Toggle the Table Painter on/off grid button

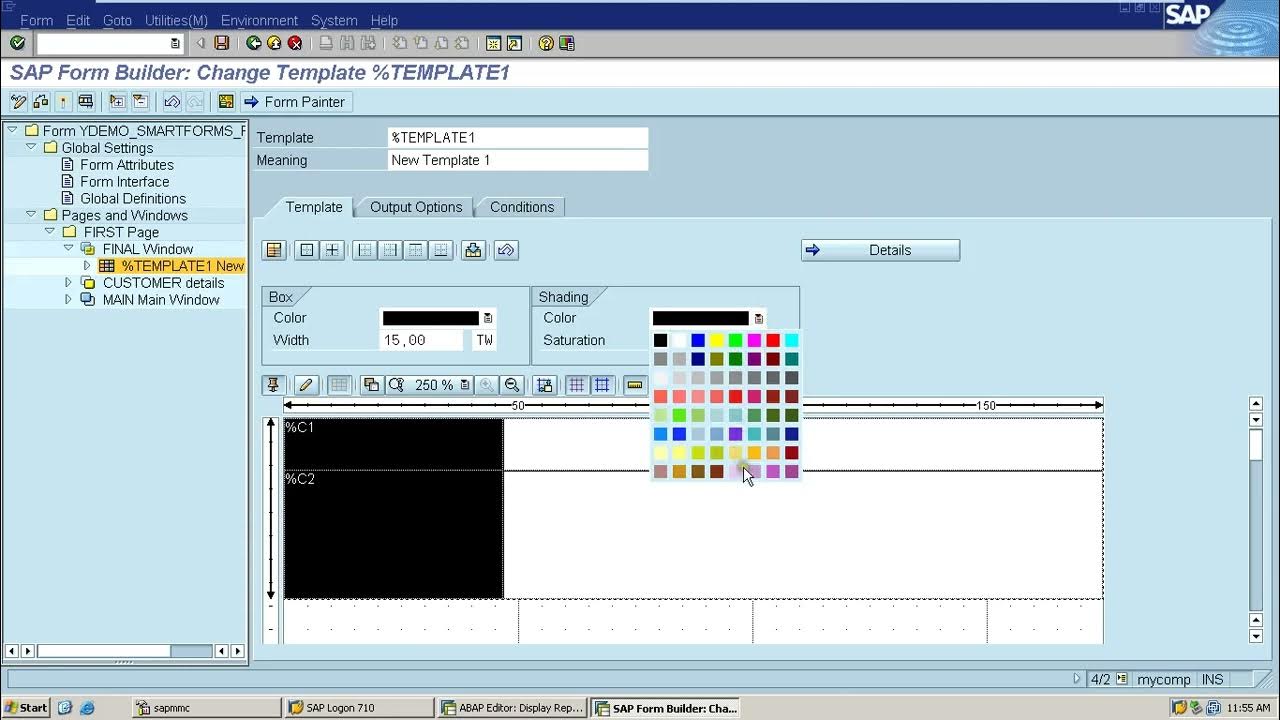pyautogui.click(x=340, y=385)
